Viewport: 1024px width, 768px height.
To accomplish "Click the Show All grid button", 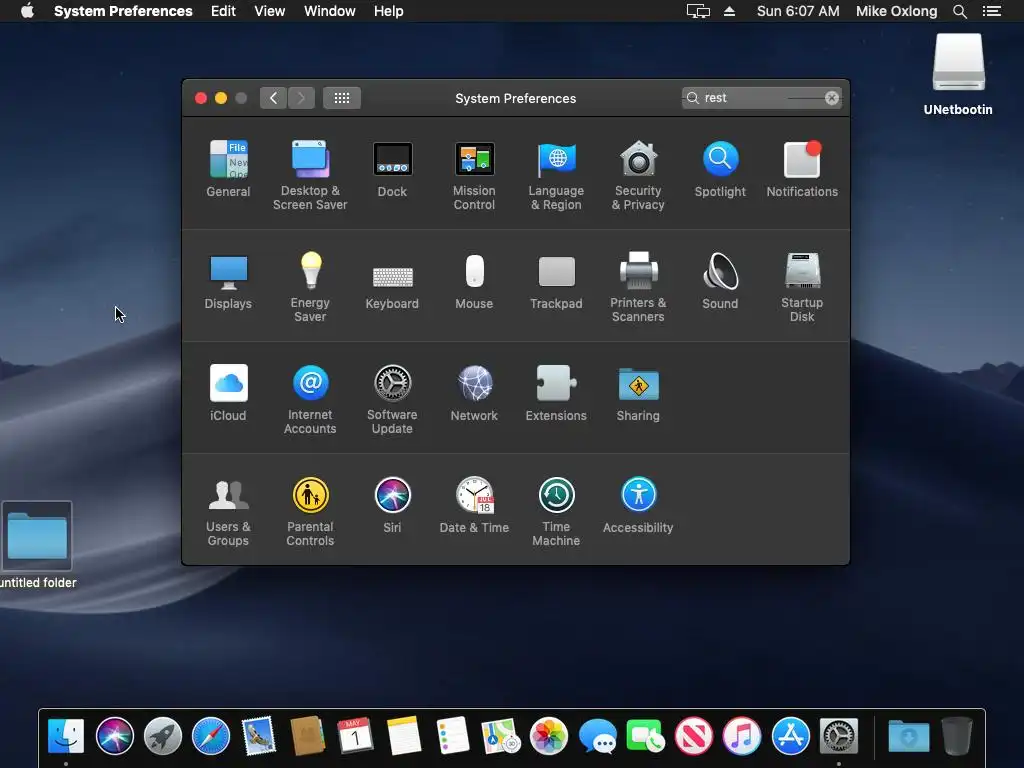I will pyautogui.click(x=342, y=98).
